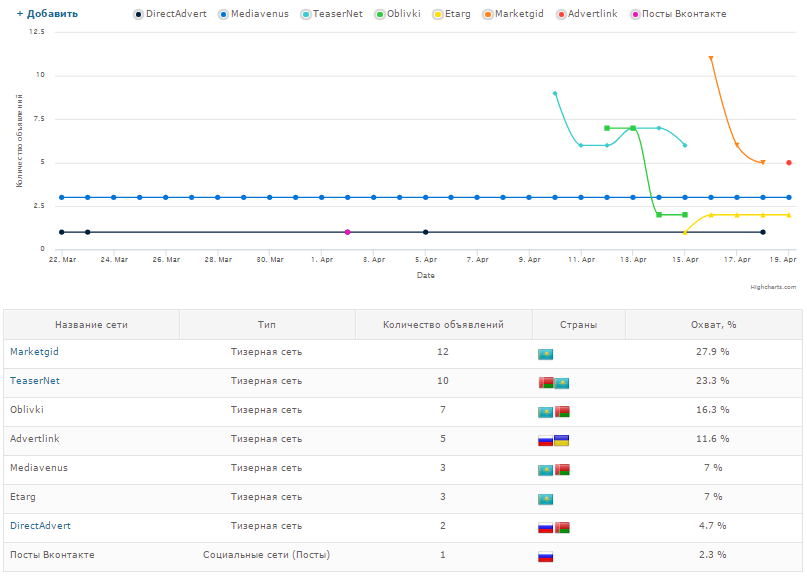Click the ad count 5 in Advertlink row
The image size is (807, 577).
pyautogui.click(x=443, y=439)
